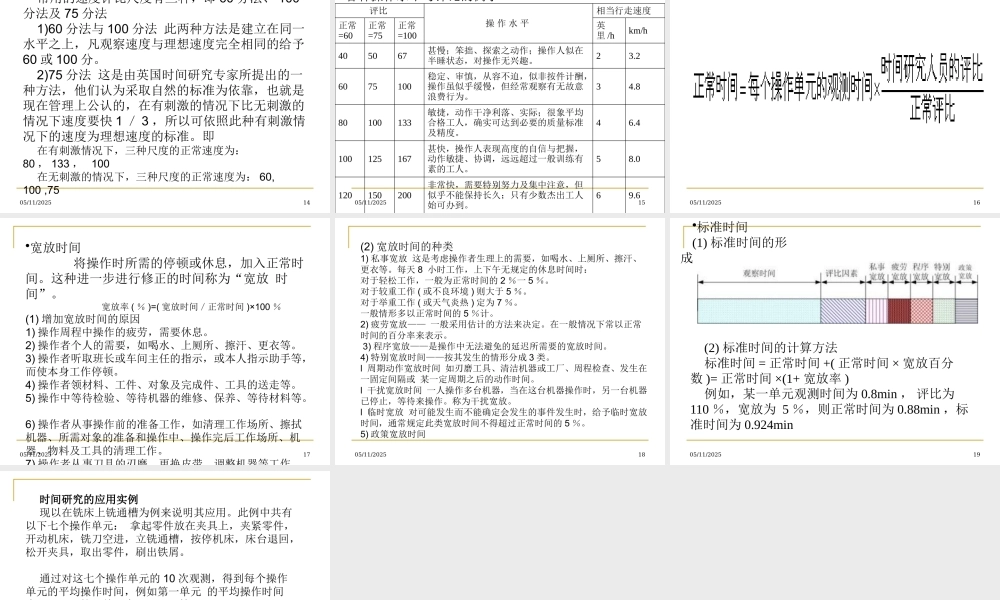Click the 2)75 分法 paragraph start
Image resolution: width=1000 pixels, height=600 pixels.
pos(64,75)
